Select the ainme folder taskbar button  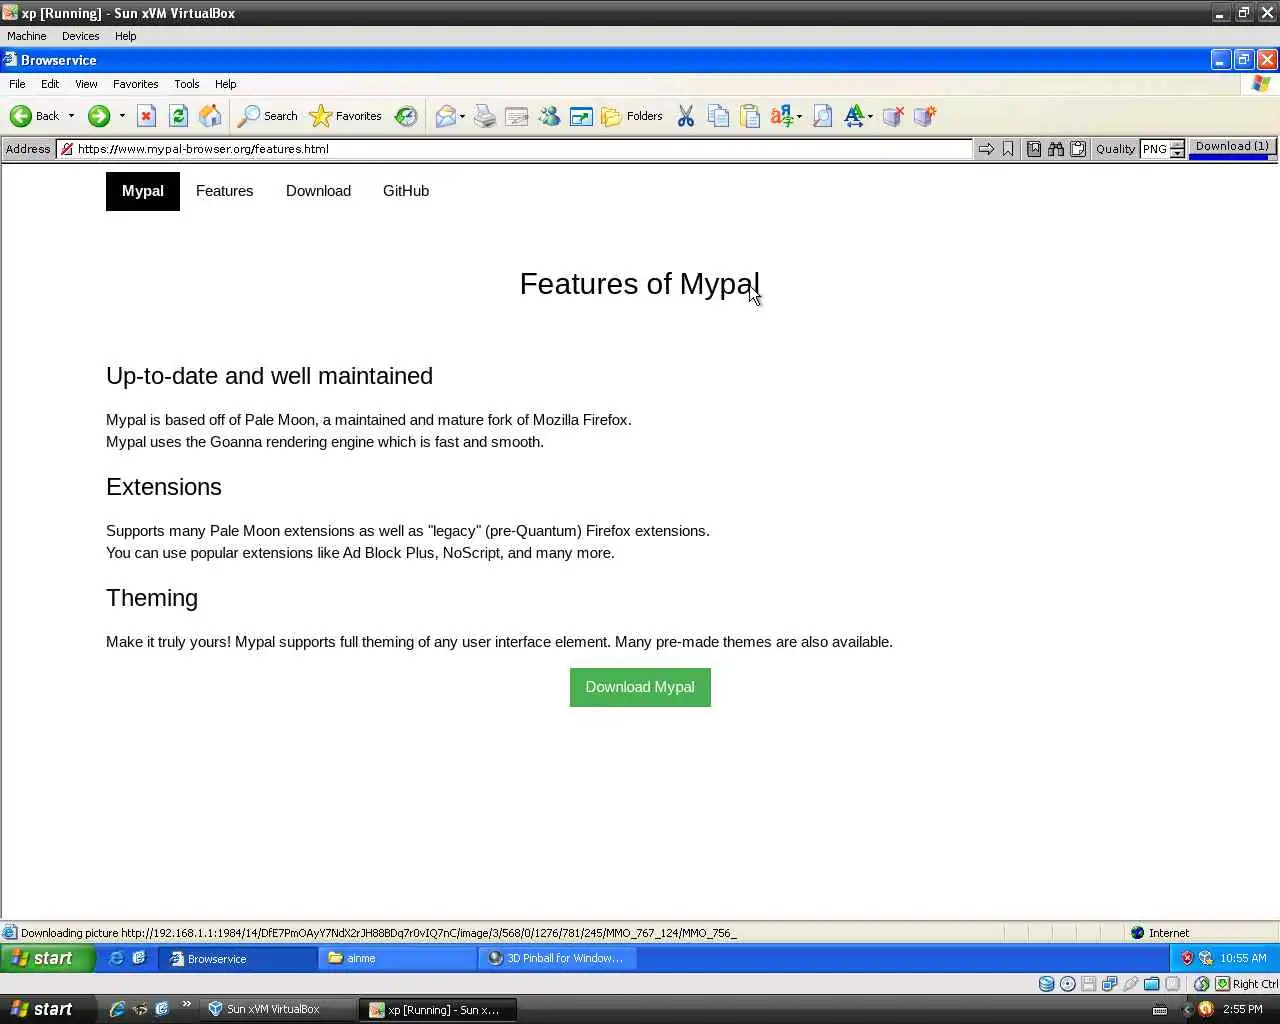pos(398,958)
